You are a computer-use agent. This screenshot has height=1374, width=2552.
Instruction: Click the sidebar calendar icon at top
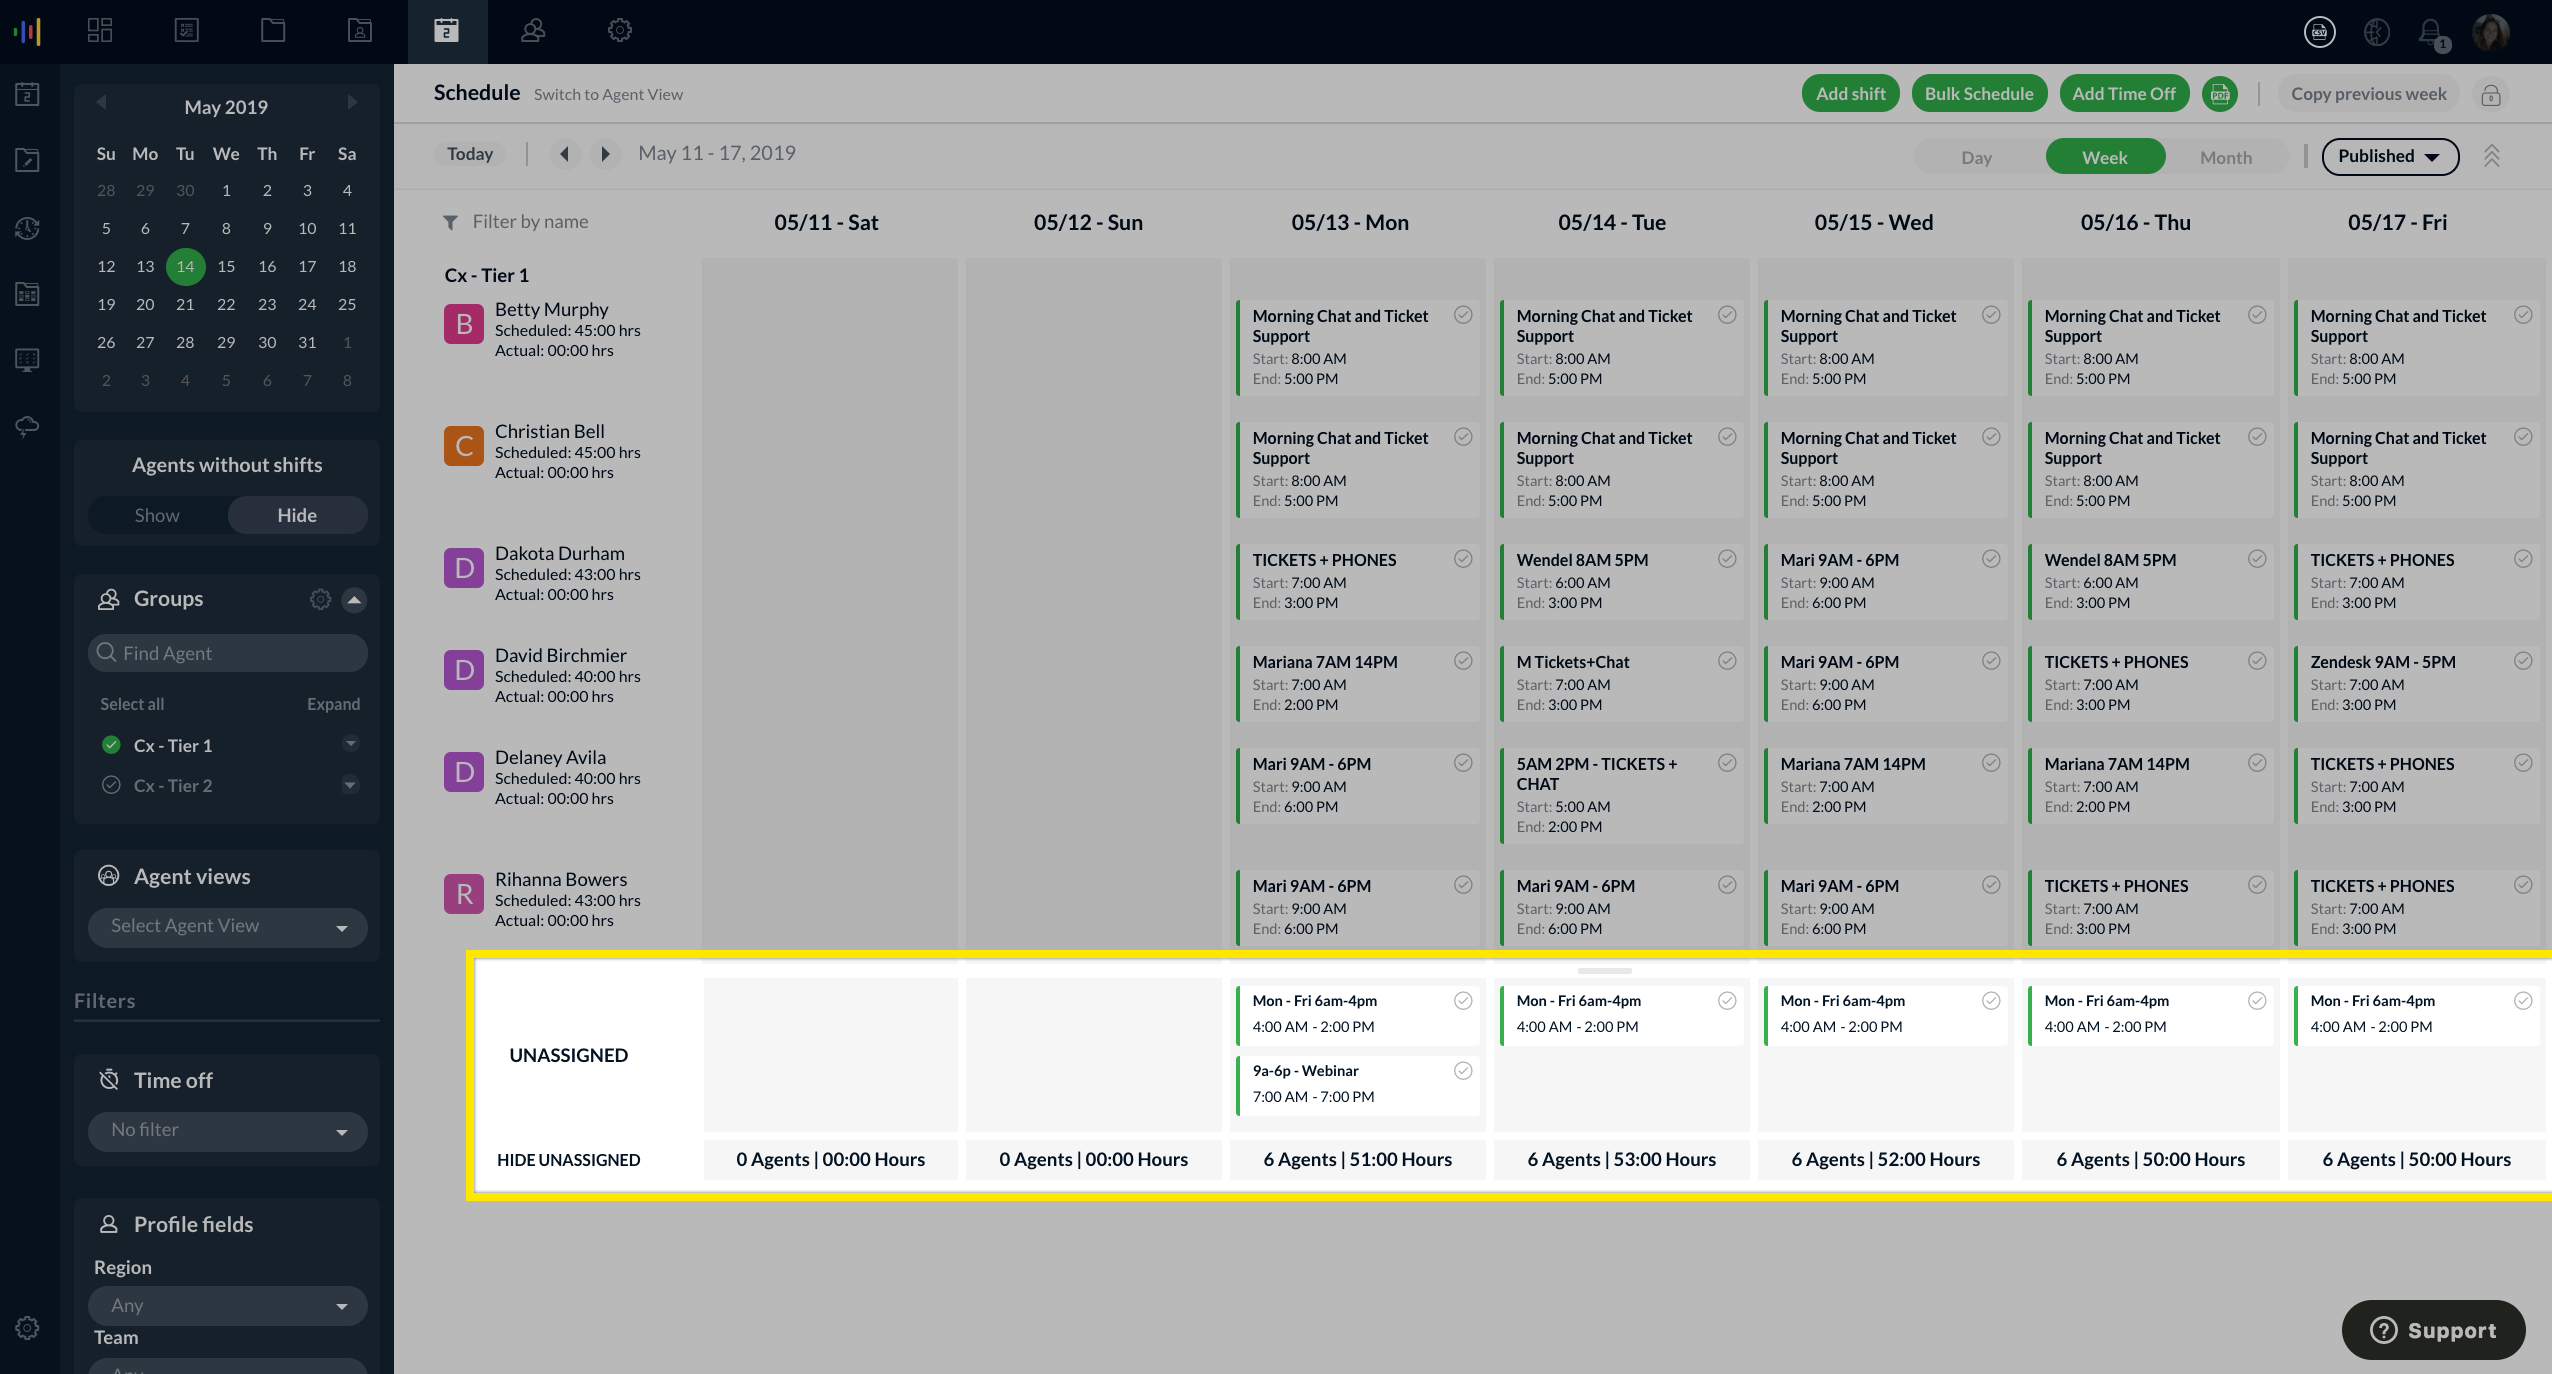point(28,94)
